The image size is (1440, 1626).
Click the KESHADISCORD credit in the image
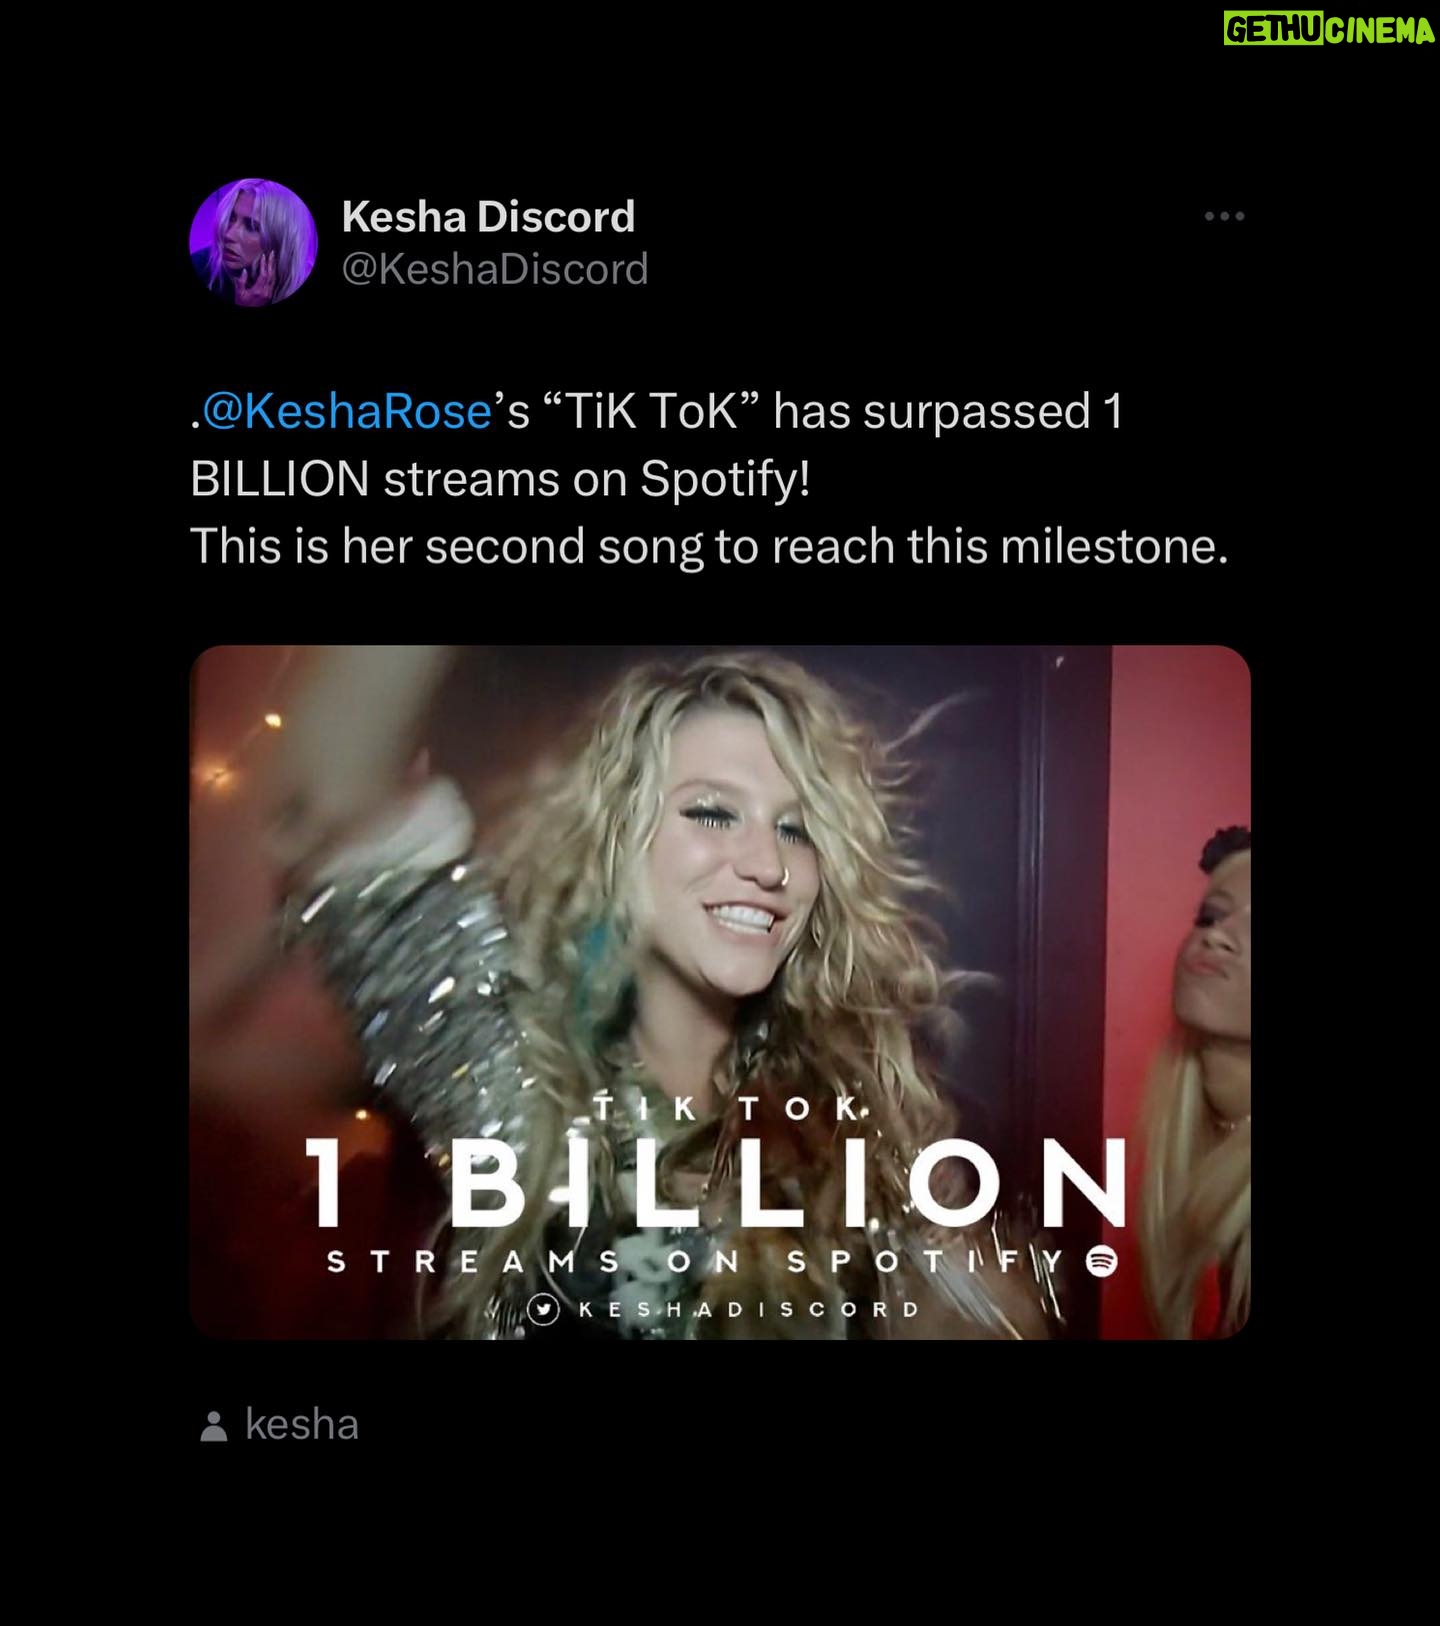pyautogui.click(x=748, y=1309)
